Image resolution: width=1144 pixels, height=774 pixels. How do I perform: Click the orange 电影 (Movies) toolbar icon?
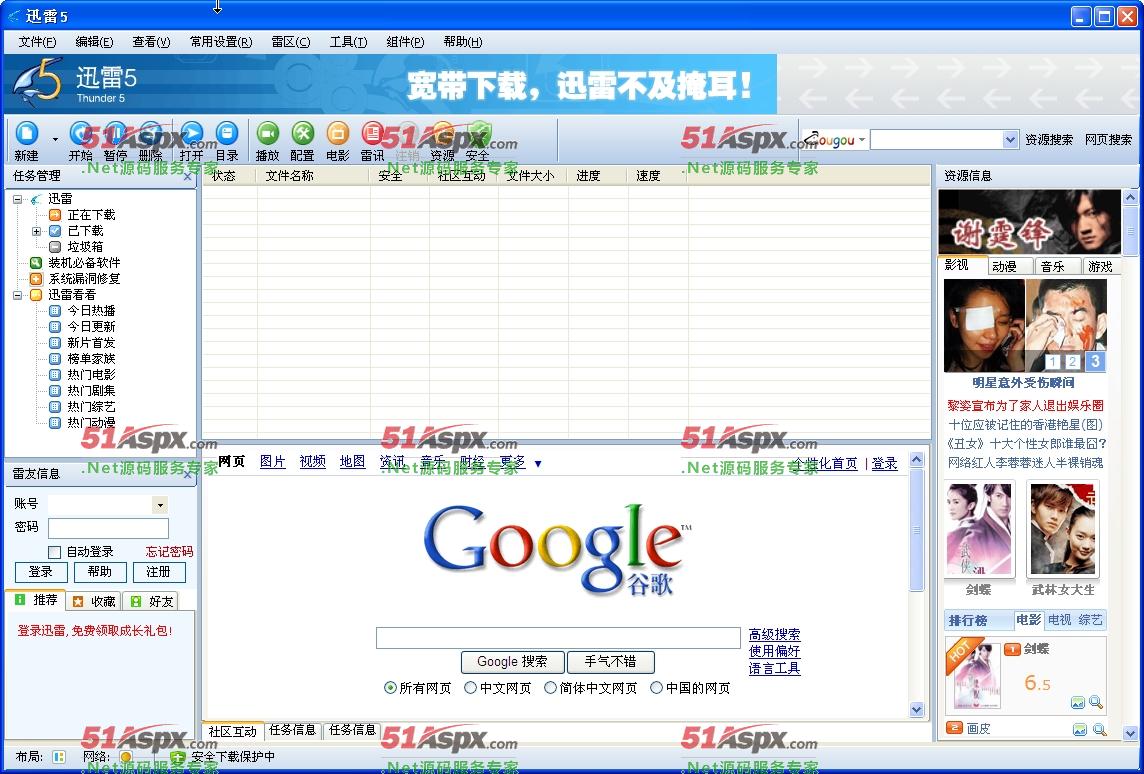(x=337, y=133)
